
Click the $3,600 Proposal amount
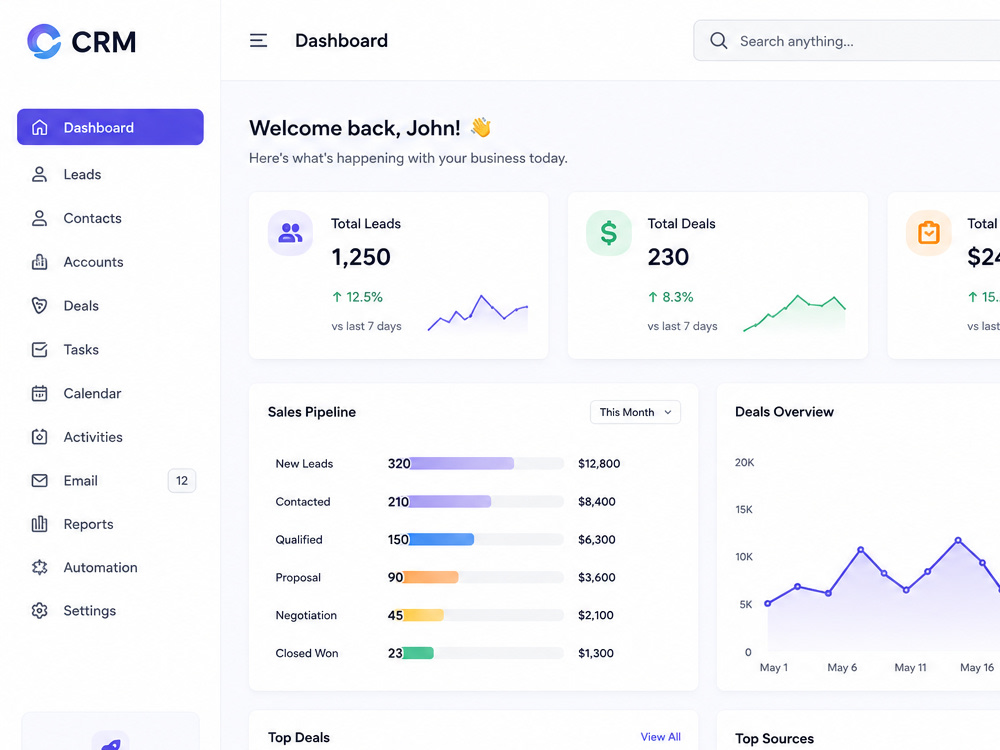[x=597, y=577]
